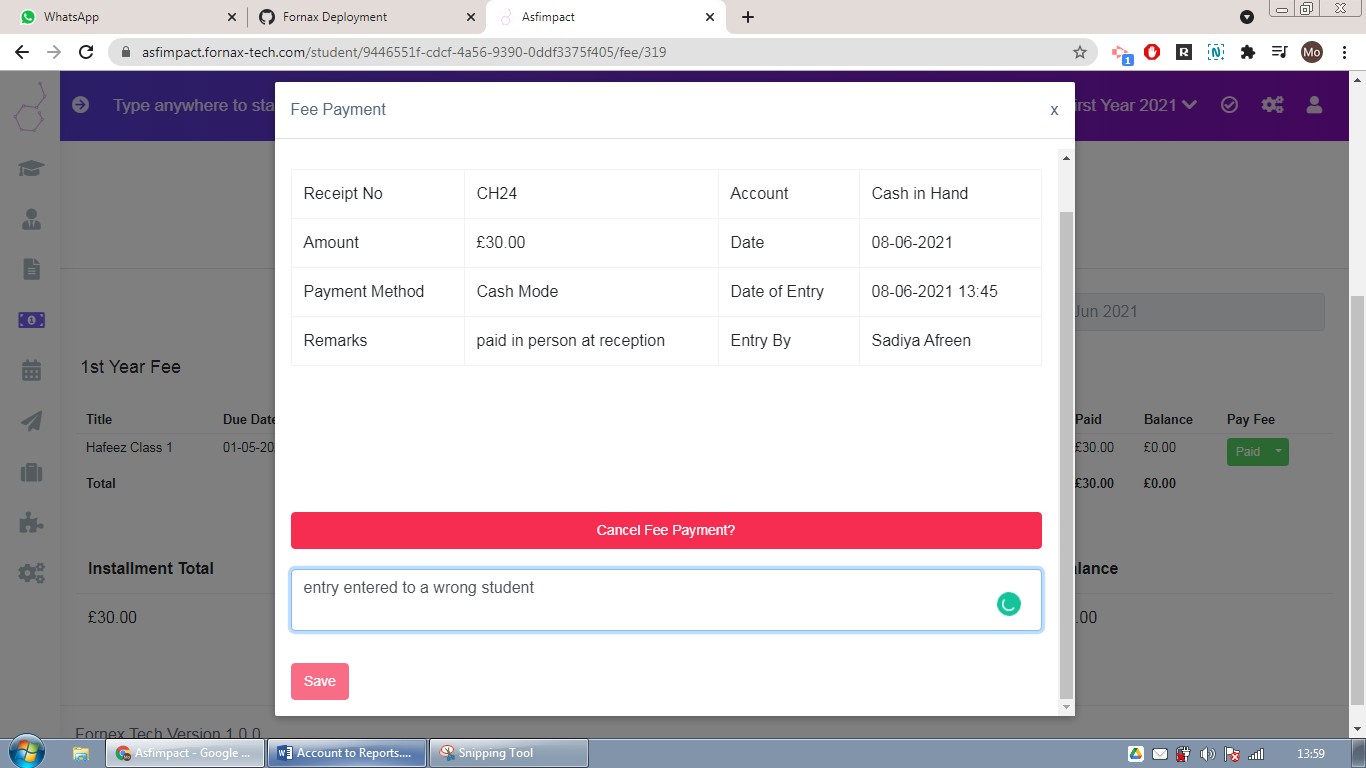Open Account to Reports Word taskbar item
Image resolution: width=1366 pixels, height=768 pixels.
[x=347, y=753]
